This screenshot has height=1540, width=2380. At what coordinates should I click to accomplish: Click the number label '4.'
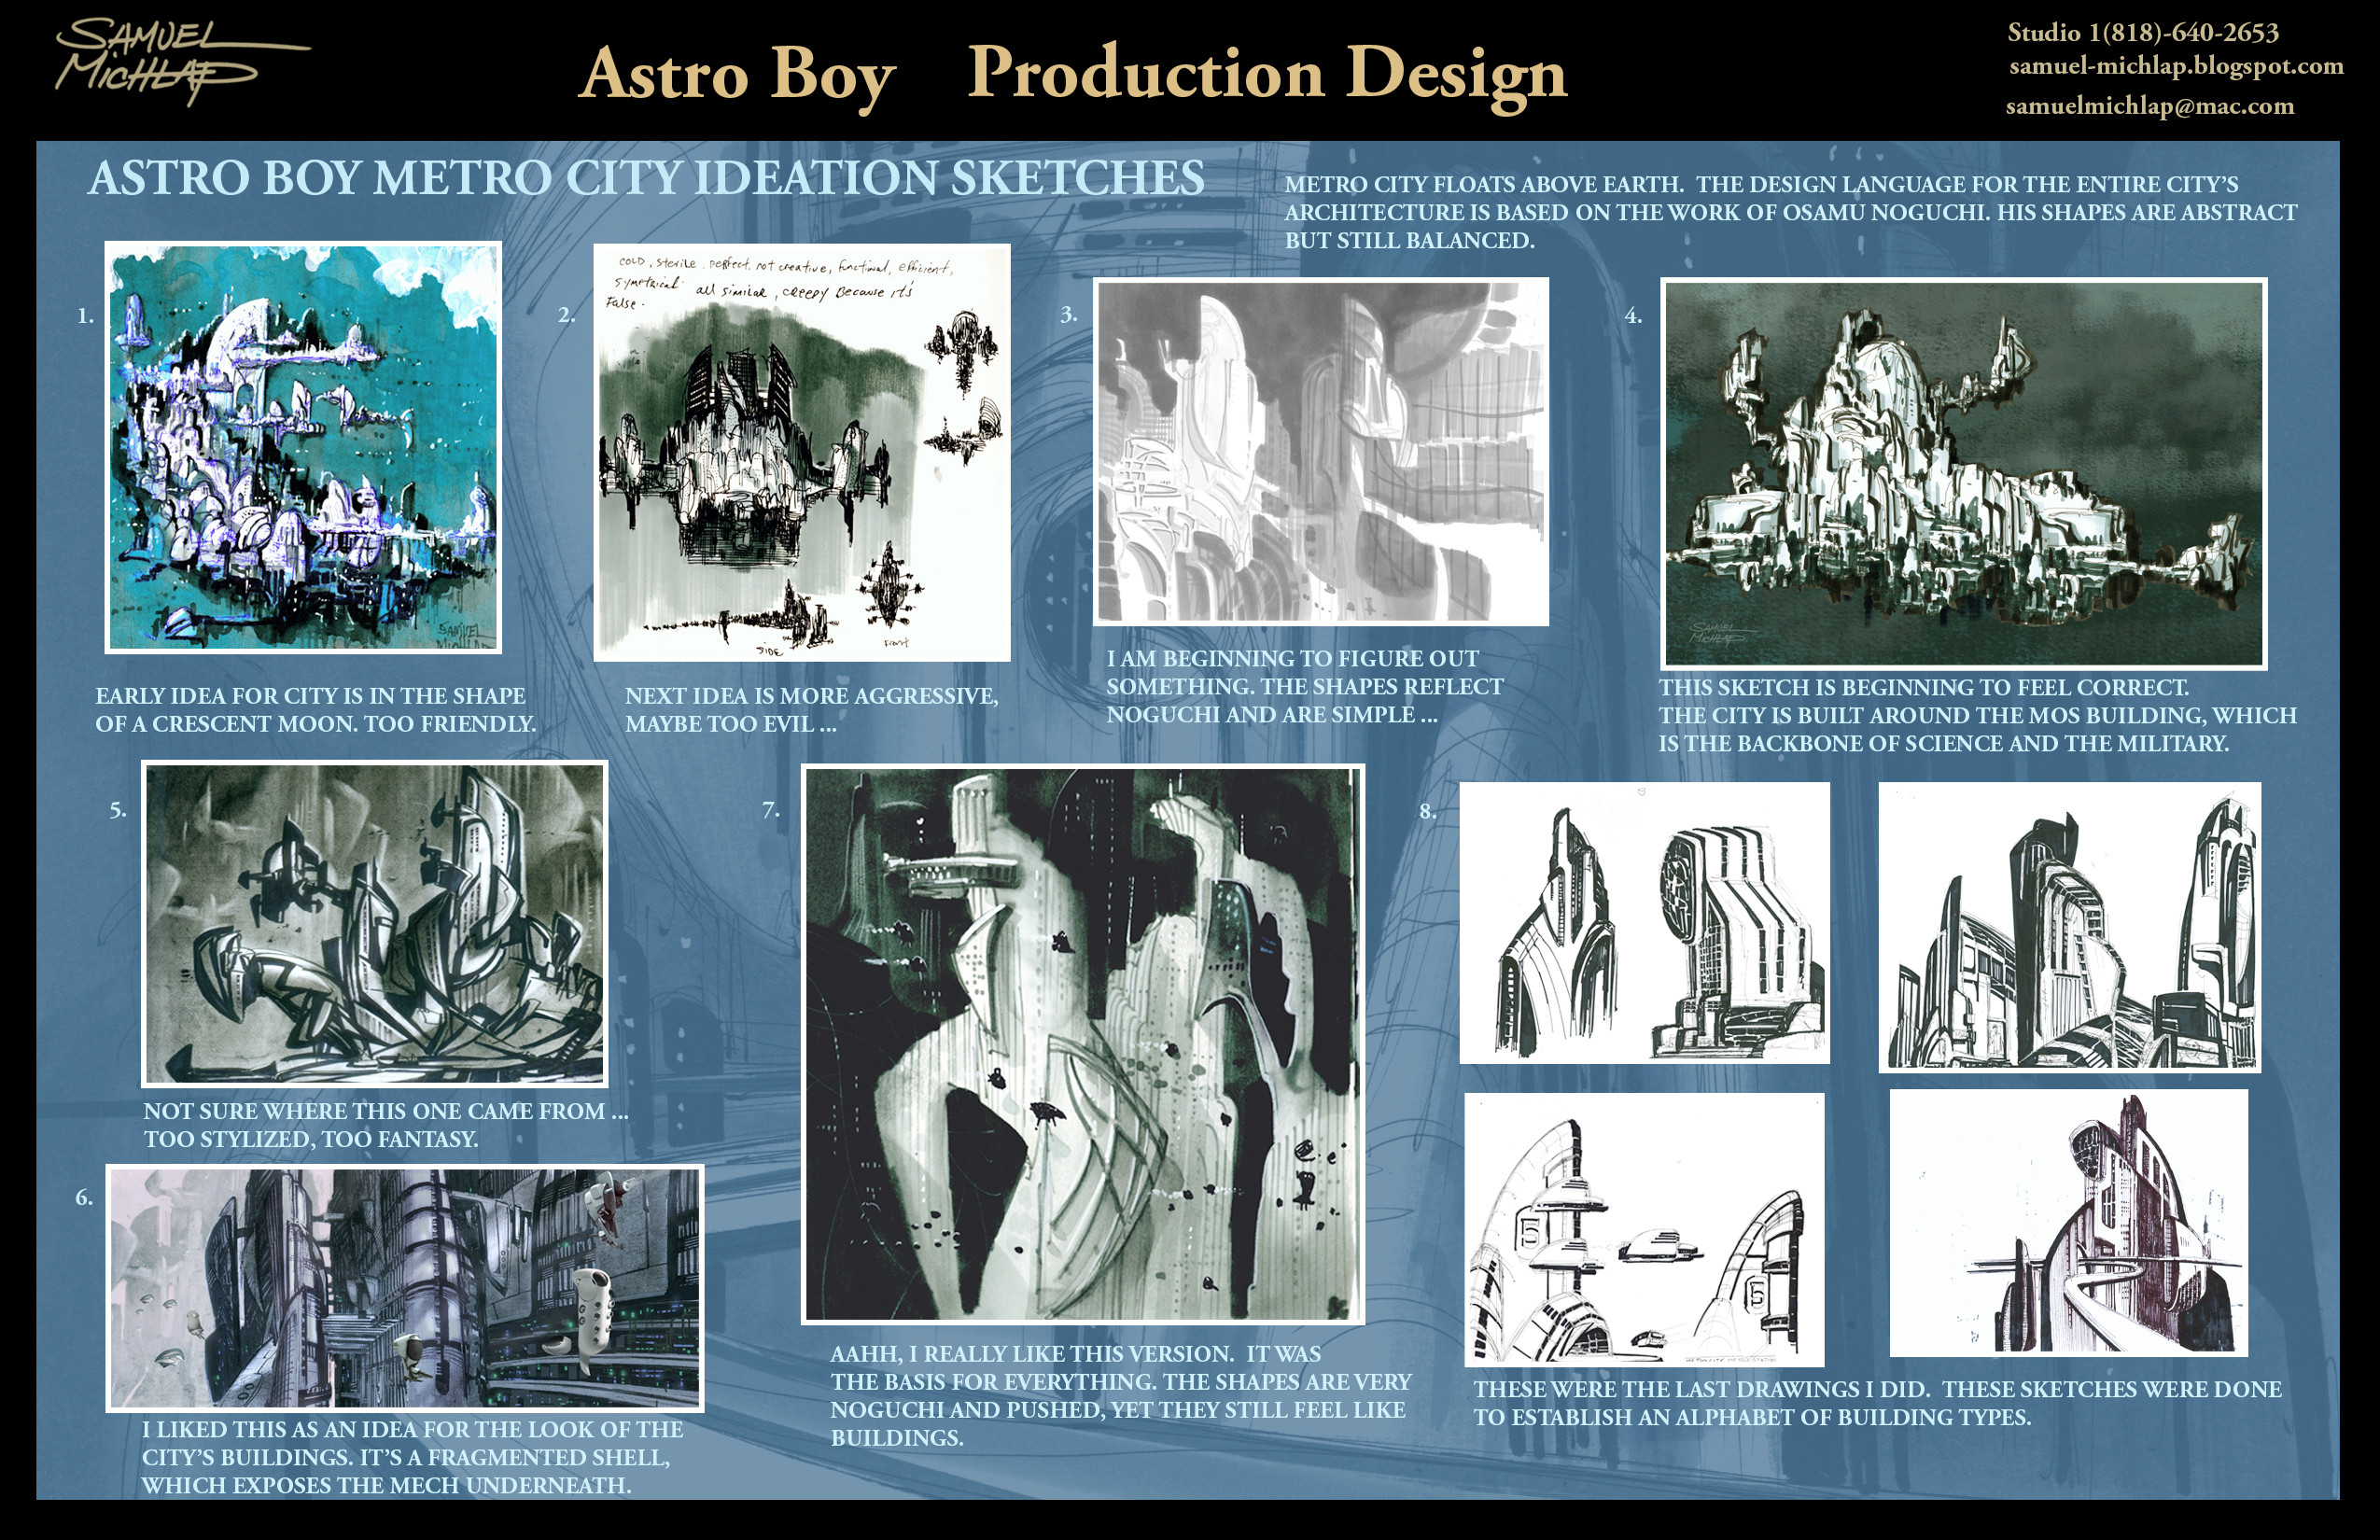tap(1633, 316)
